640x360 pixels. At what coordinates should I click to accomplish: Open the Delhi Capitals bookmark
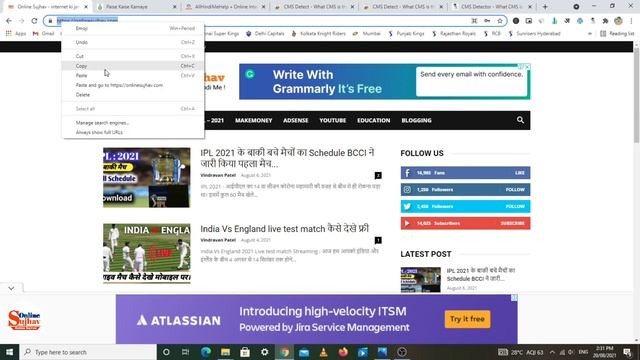coord(265,33)
